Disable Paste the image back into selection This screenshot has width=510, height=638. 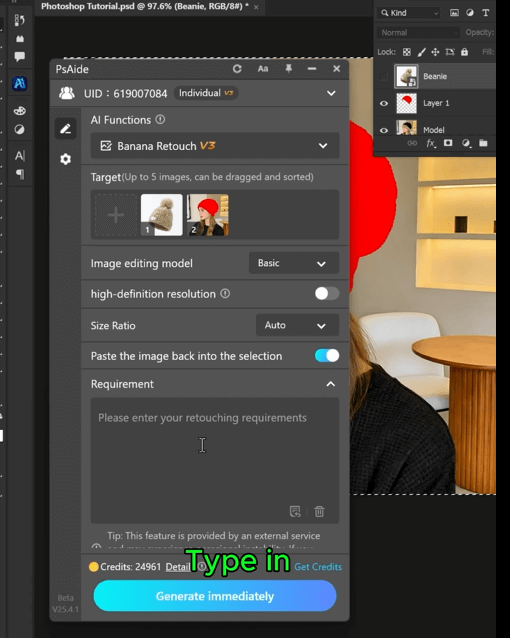326,356
